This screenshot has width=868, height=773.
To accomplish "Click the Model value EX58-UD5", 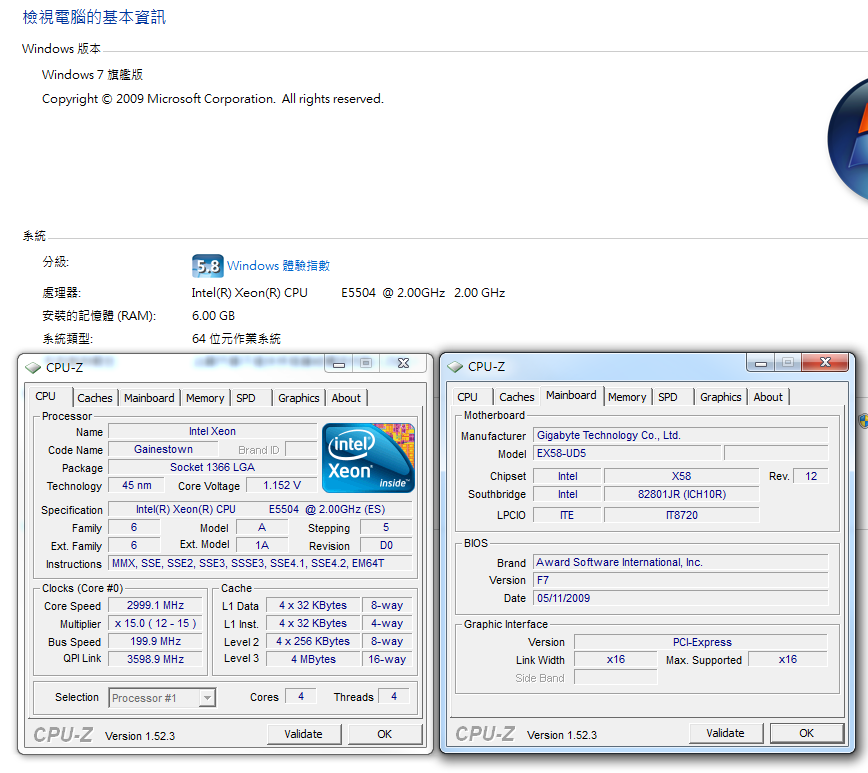I will click(627, 454).
